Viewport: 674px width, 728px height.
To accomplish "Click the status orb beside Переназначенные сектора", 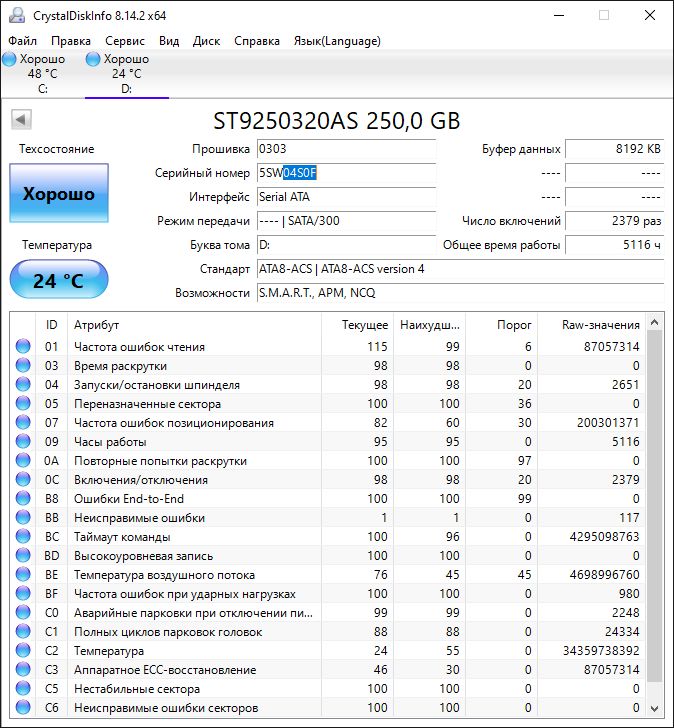I will coord(23,404).
